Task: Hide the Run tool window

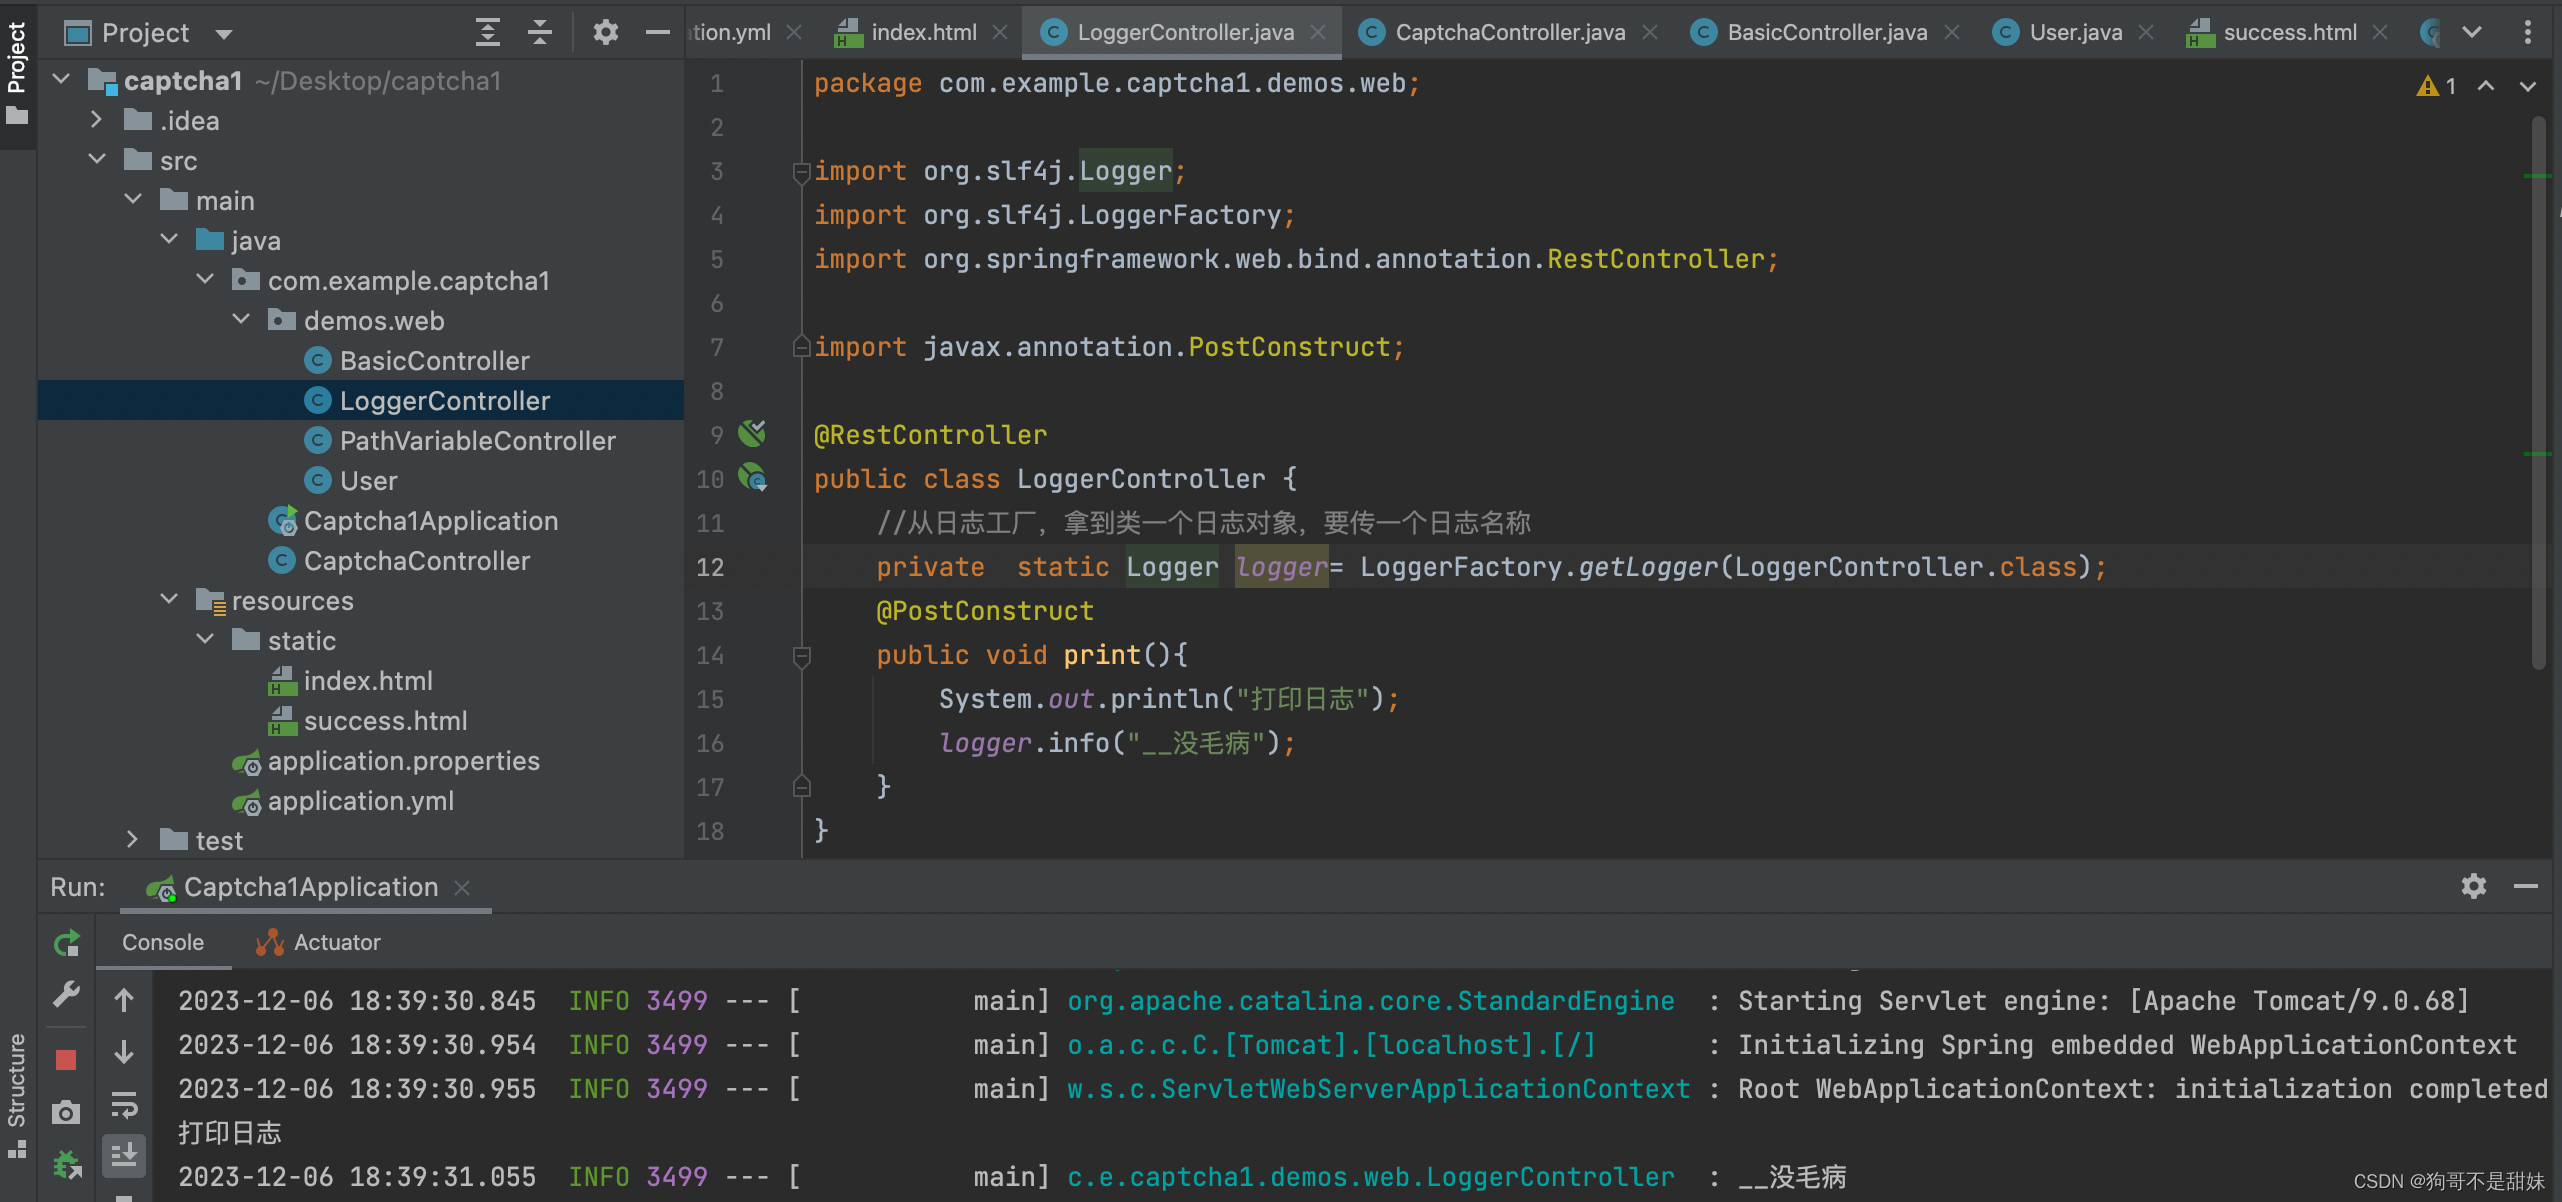Action: point(2525,886)
